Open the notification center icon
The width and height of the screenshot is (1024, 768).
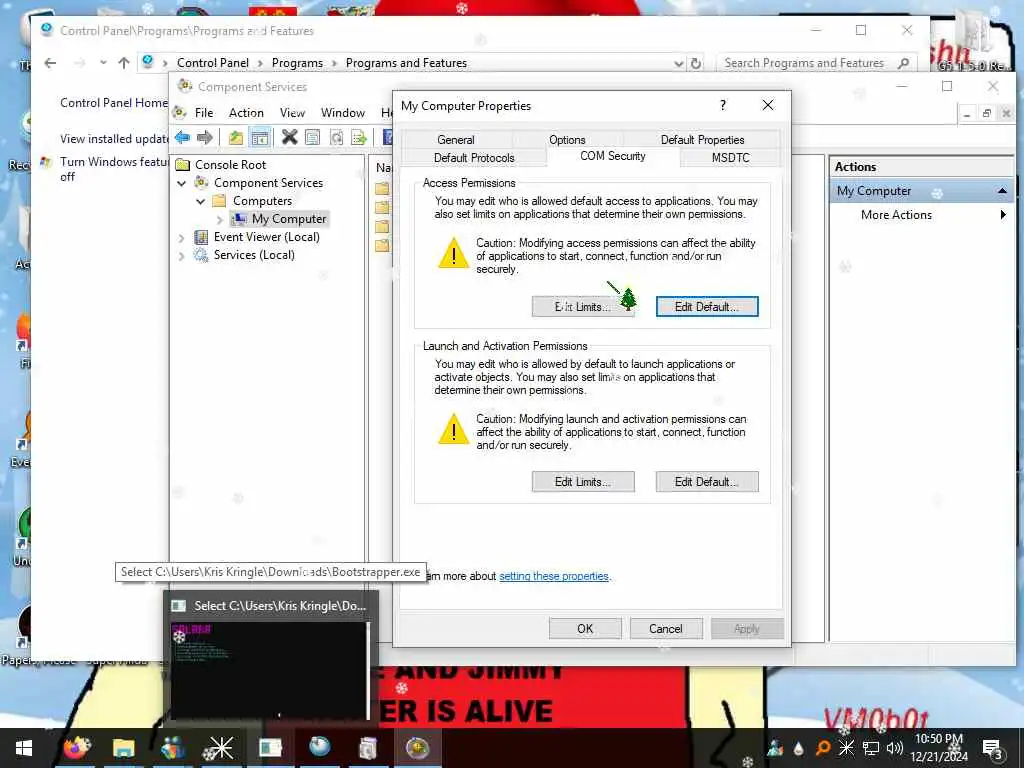(x=992, y=749)
